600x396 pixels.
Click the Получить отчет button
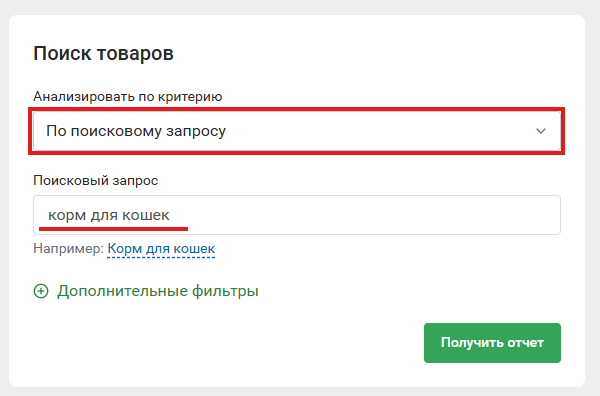click(x=492, y=343)
